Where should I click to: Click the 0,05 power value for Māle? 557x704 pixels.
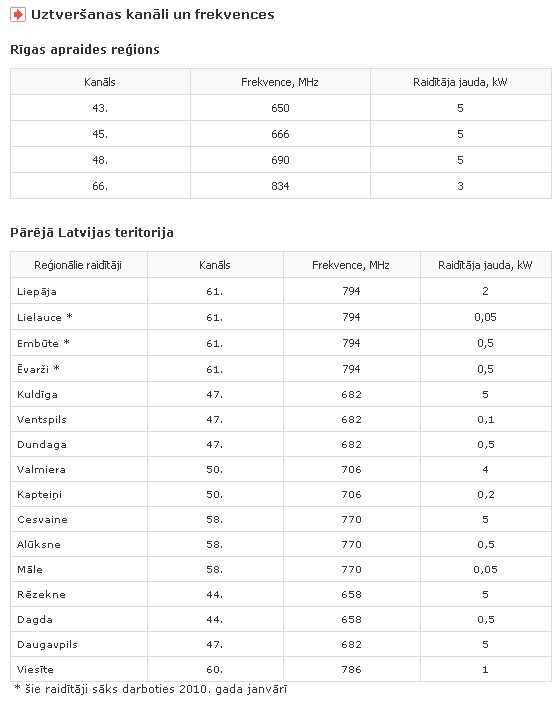click(x=485, y=570)
